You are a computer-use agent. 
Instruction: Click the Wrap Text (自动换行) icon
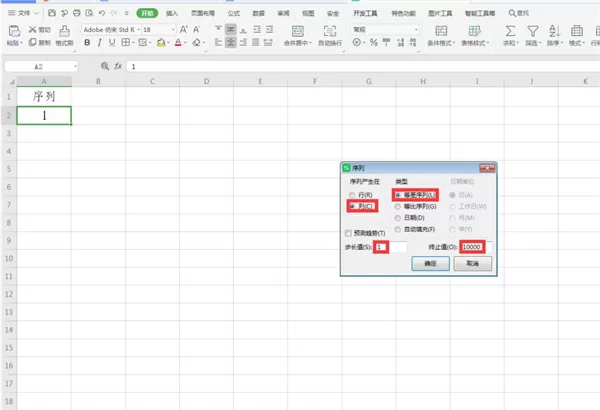pyautogui.click(x=330, y=31)
